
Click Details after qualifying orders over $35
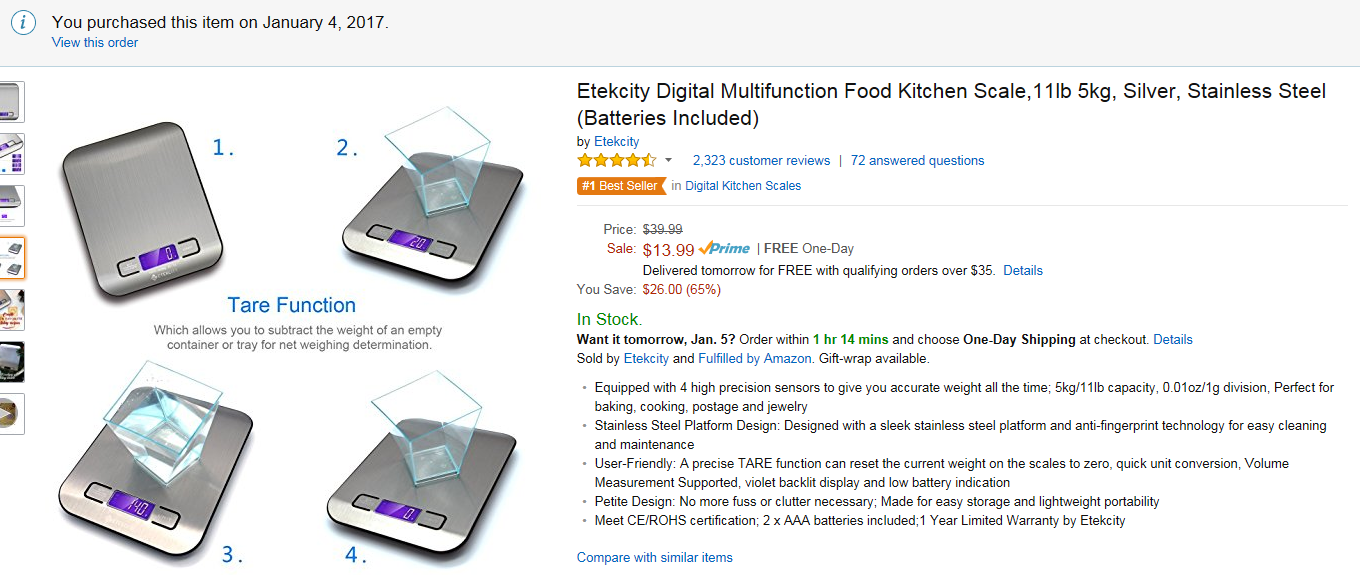tap(1023, 270)
